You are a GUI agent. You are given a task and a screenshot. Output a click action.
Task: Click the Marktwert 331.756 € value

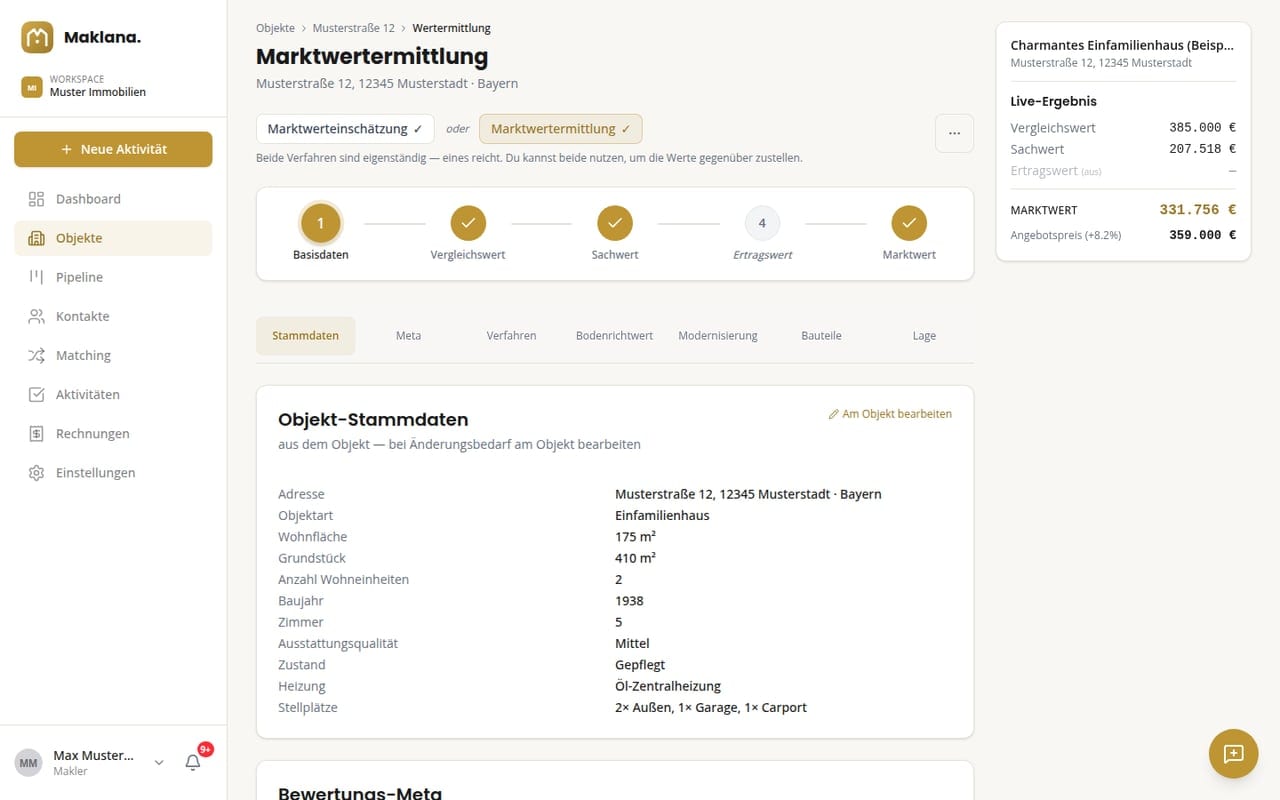1198,210
